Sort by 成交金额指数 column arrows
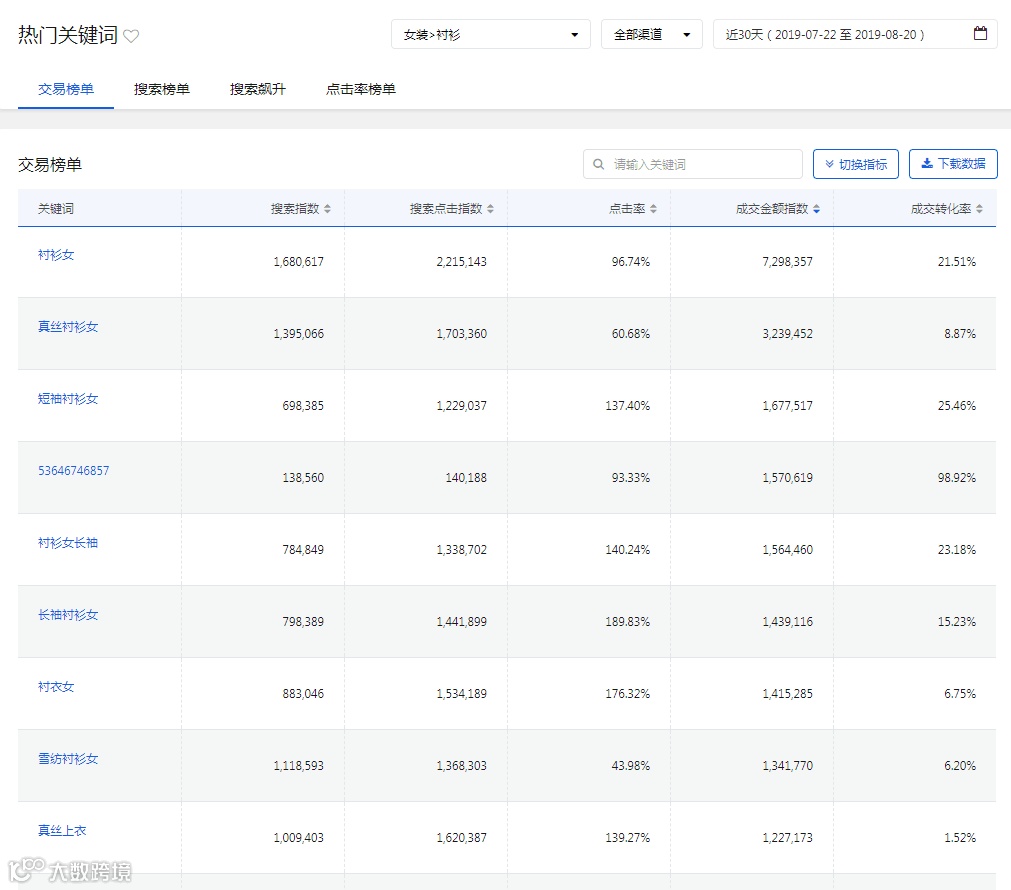The height and width of the screenshot is (890, 1011). point(817,209)
